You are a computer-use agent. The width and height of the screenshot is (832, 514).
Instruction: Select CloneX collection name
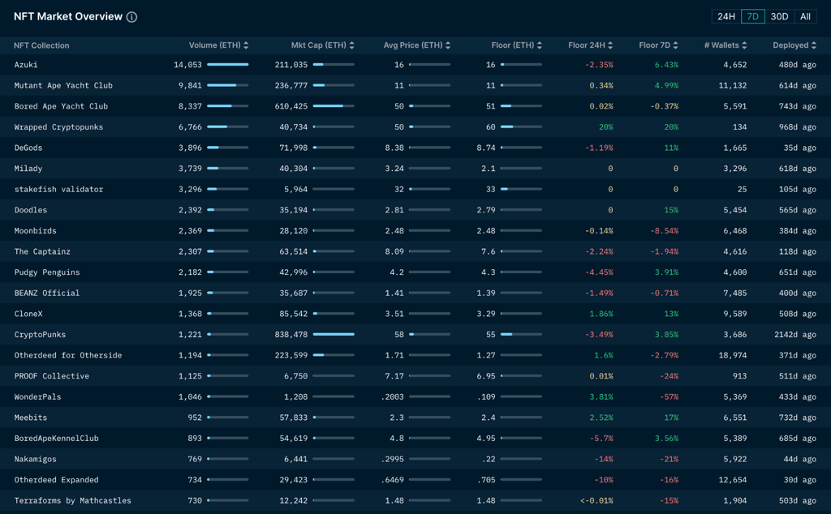[x=28, y=313]
